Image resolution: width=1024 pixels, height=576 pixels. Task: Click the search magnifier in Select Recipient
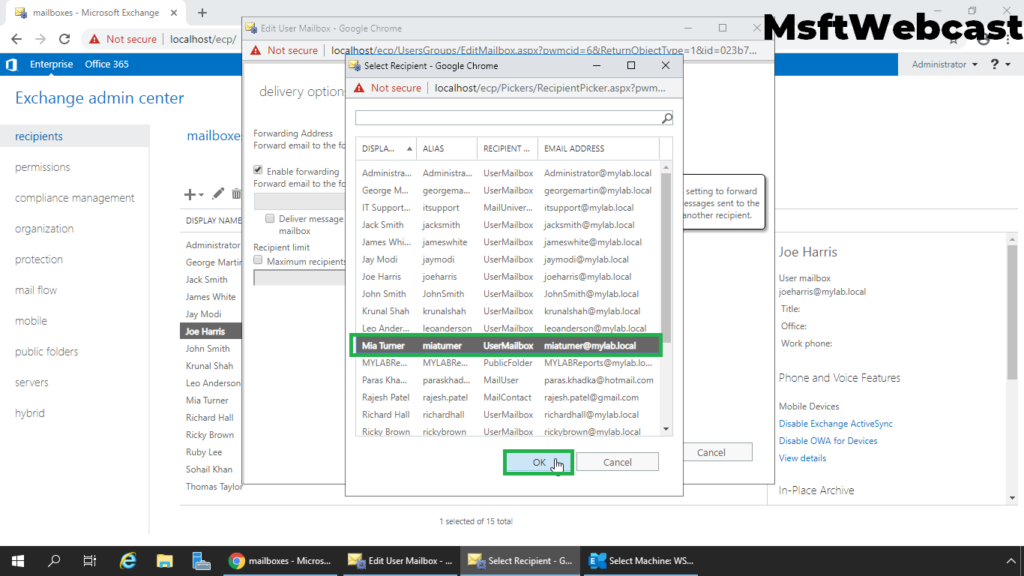[666, 118]
